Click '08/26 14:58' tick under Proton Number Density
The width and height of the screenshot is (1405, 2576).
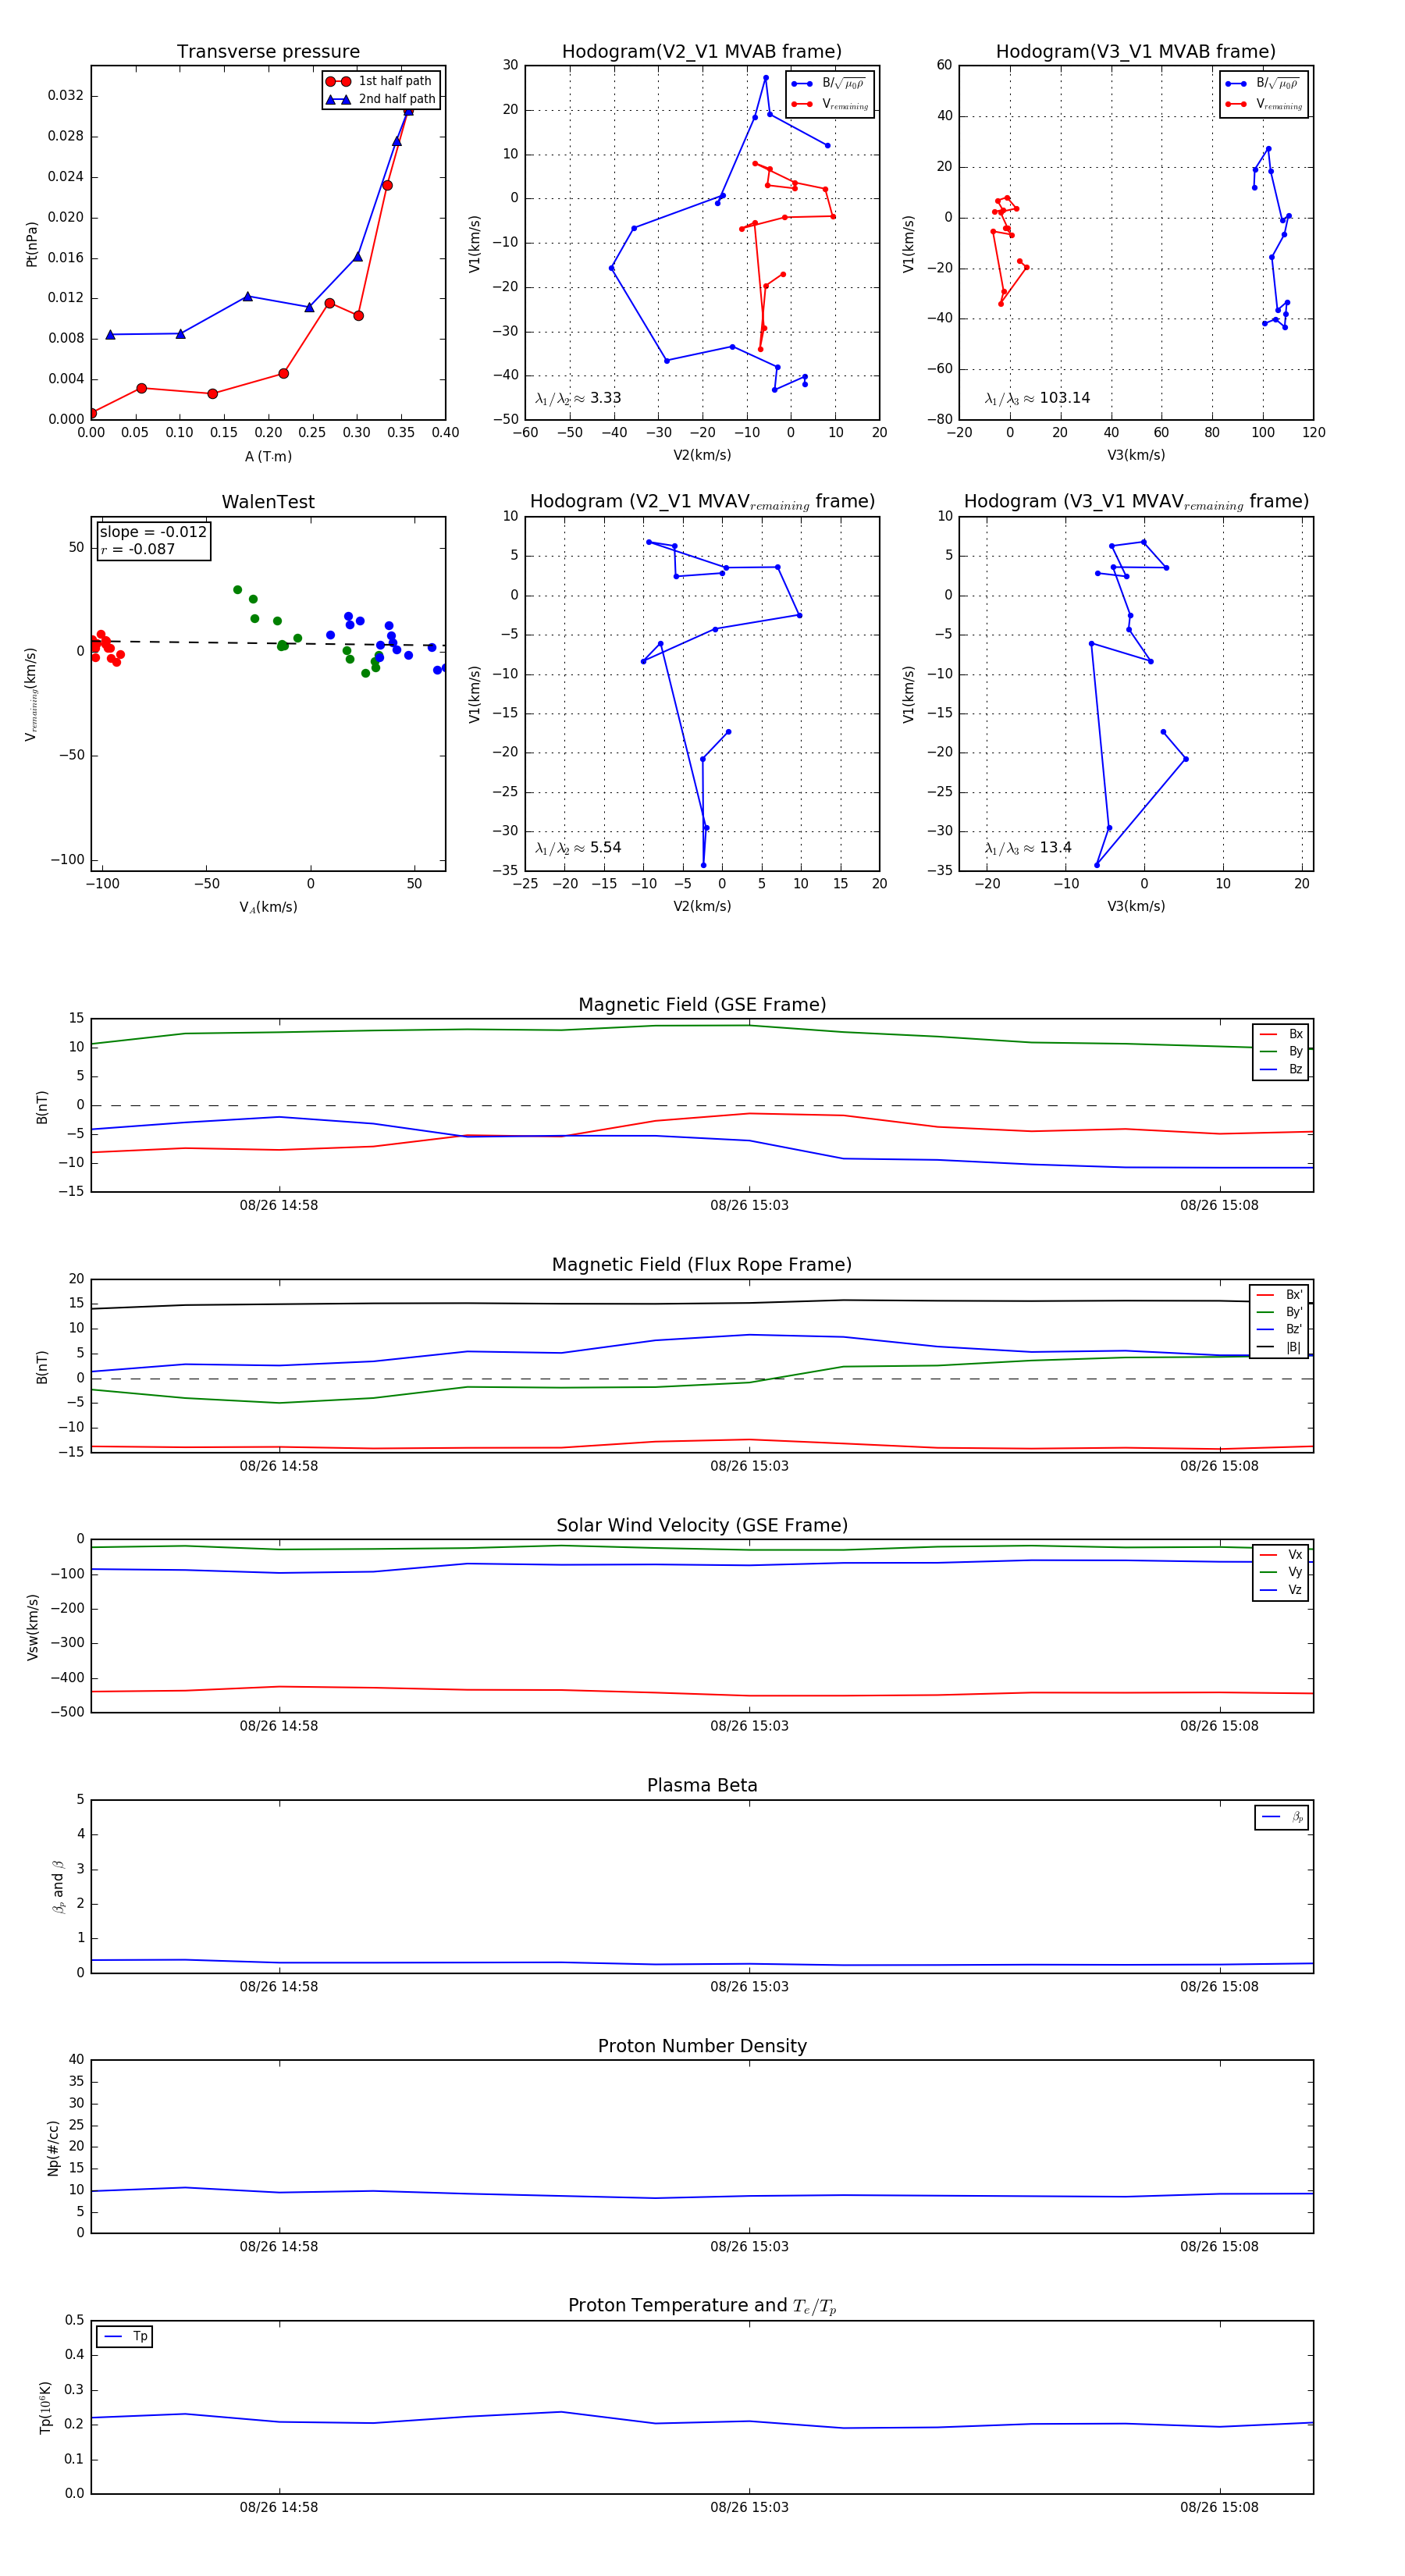click(x=279, y=2247)
